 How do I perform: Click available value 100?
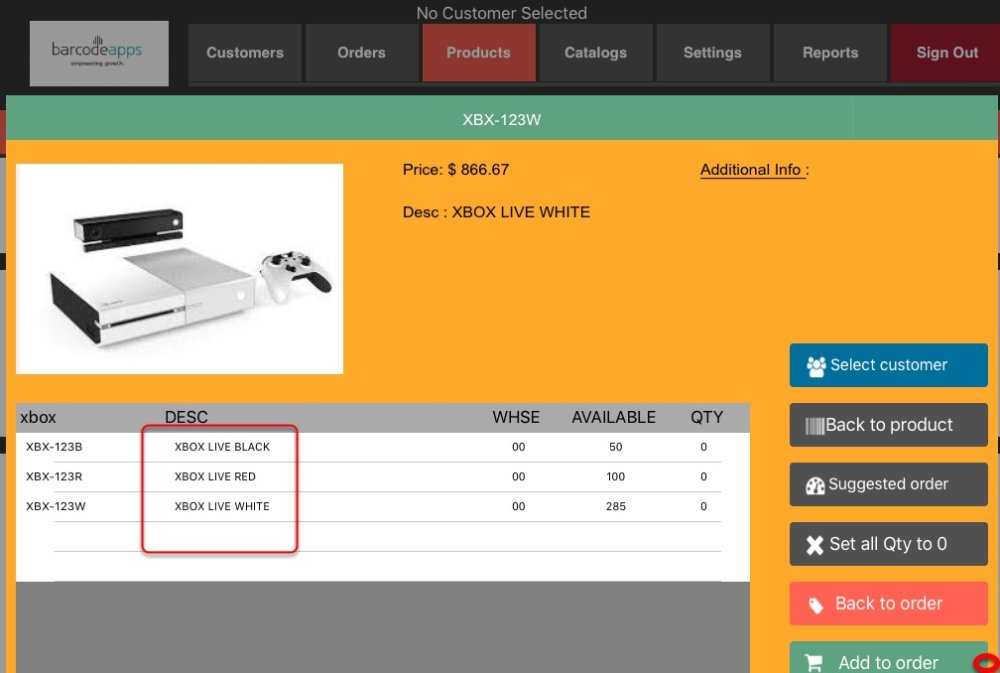pos(615,477)
